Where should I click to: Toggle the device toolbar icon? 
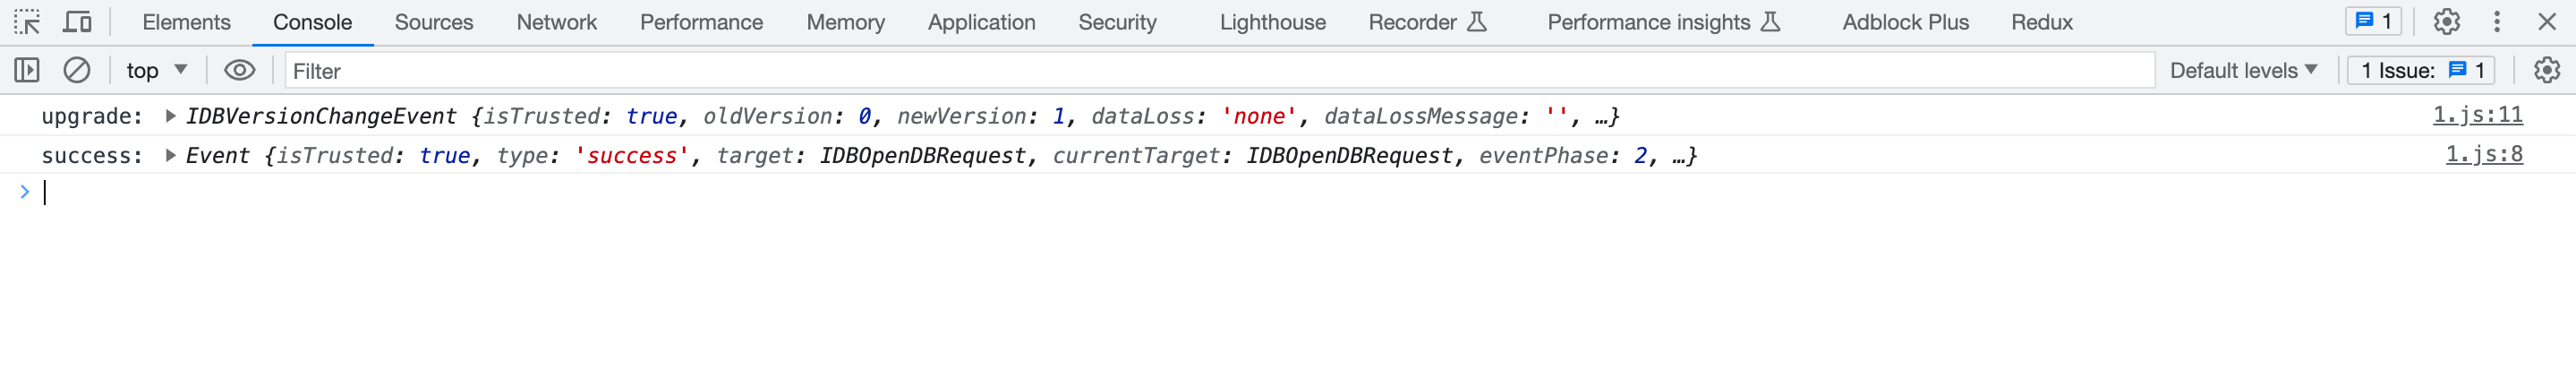point(77,22)
